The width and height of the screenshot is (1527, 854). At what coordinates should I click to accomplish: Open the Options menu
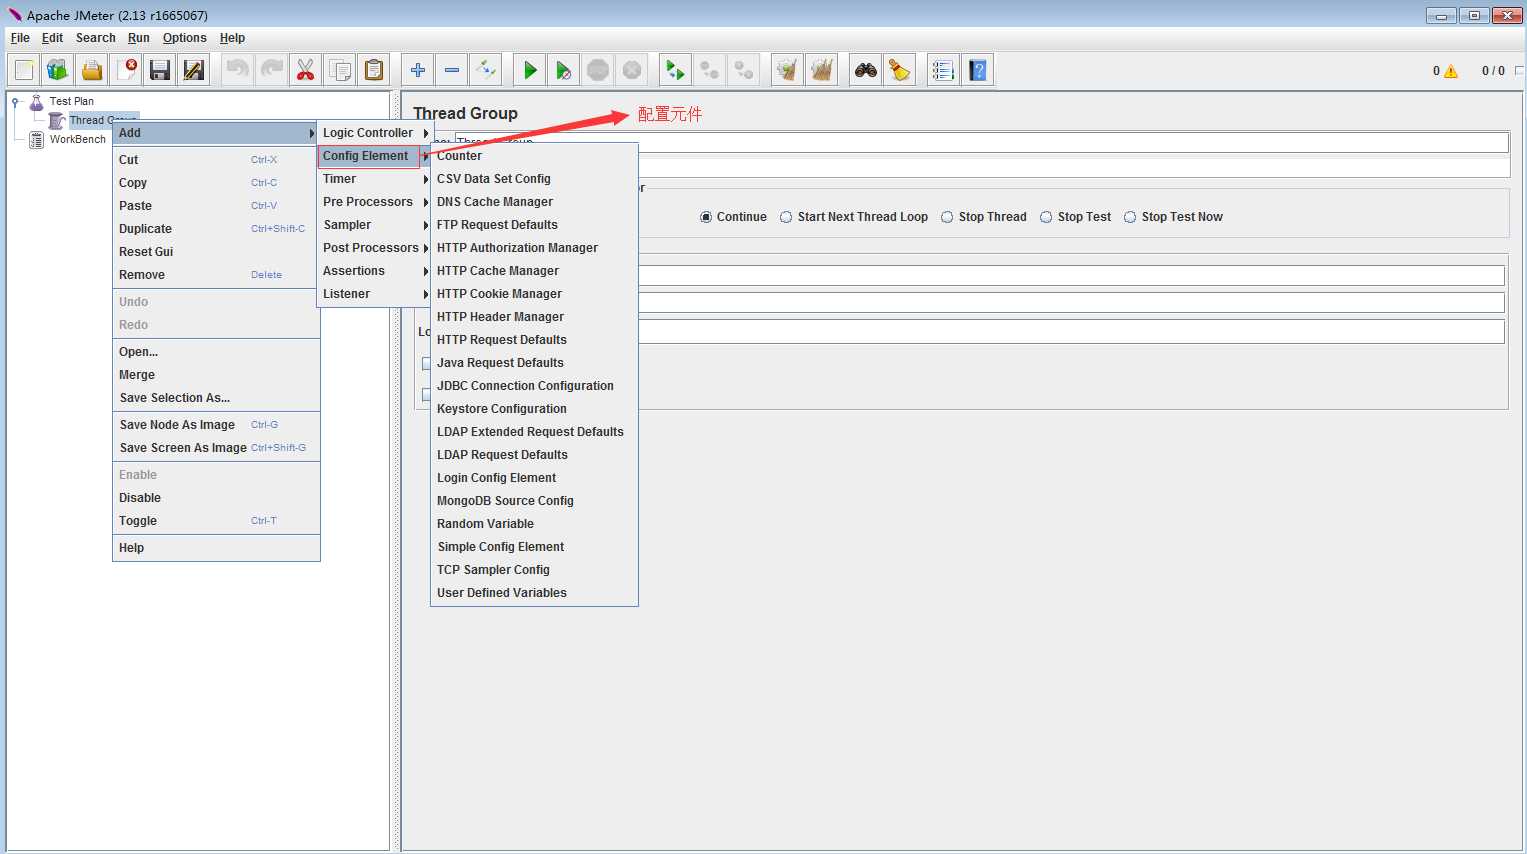pyautogui.click(x=185, y=38)
